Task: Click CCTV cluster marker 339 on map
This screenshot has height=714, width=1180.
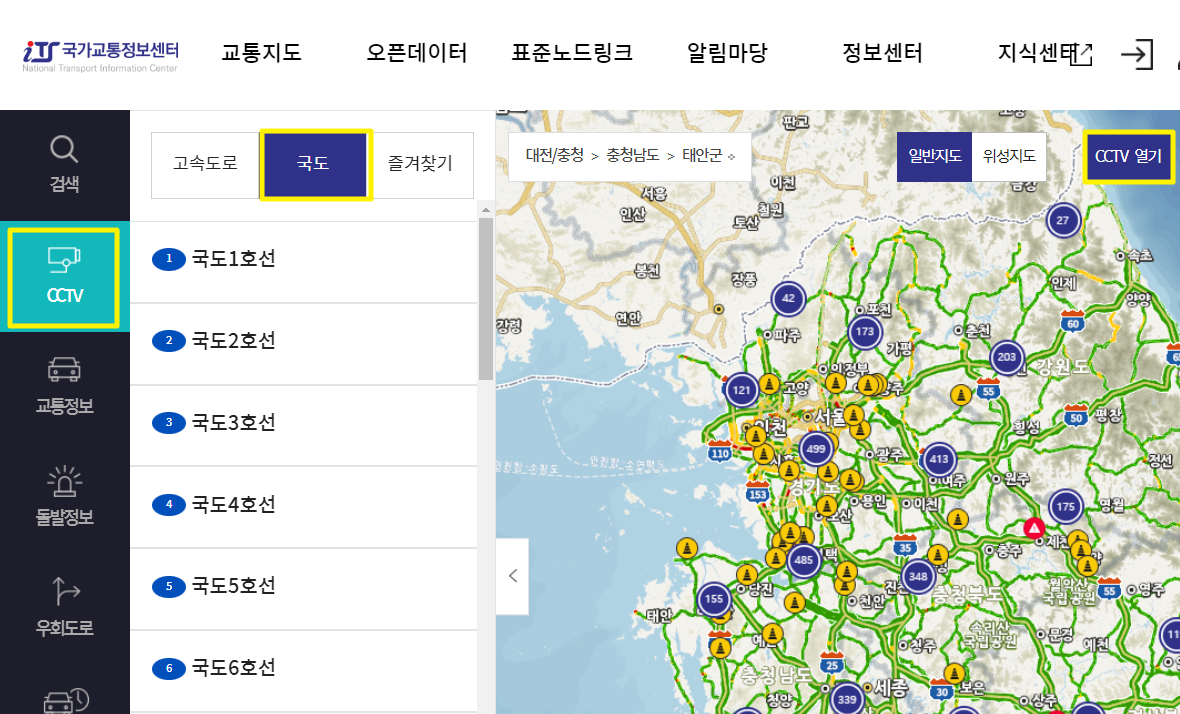Action: (847, 699)
